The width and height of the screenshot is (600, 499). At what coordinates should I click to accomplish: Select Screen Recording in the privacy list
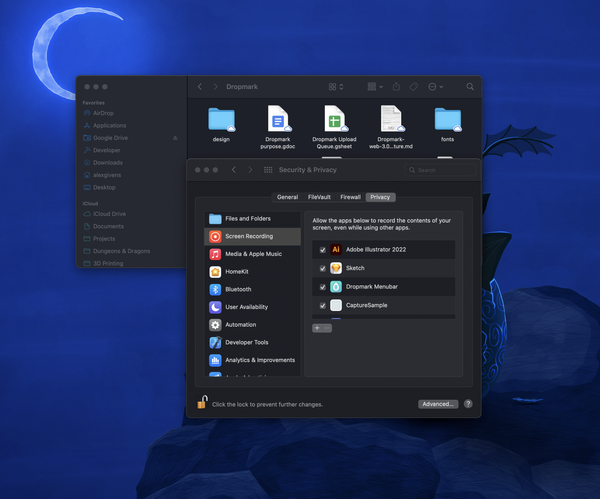252,236
